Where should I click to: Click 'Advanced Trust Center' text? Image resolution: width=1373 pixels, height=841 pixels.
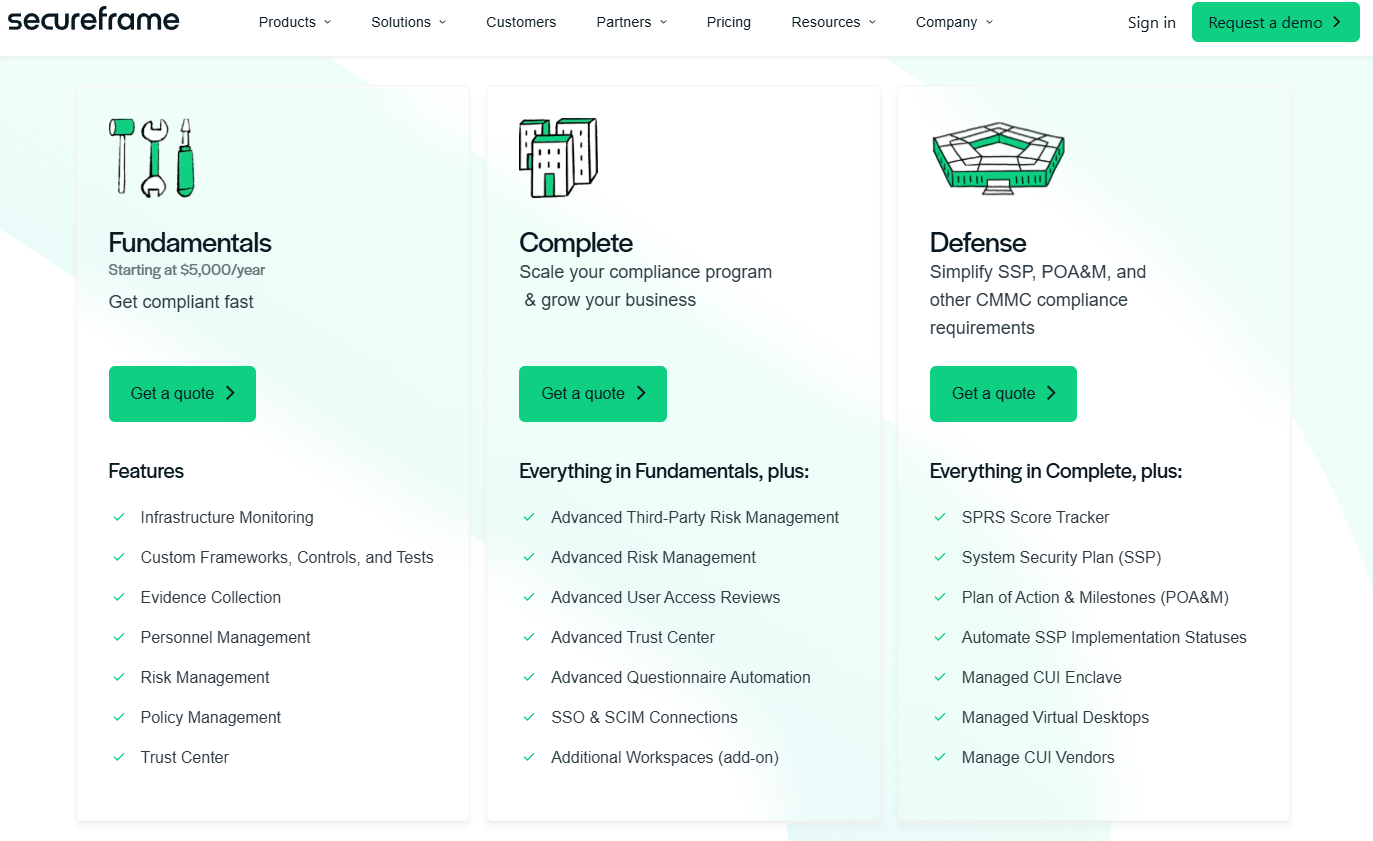[633, 637]
